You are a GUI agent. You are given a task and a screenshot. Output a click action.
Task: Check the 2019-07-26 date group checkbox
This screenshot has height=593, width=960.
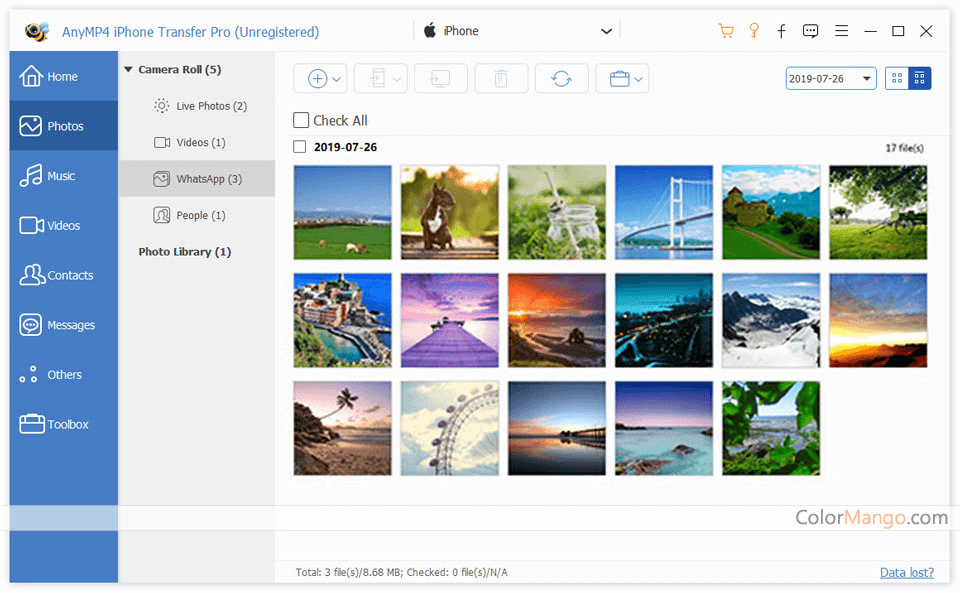pos(300,147)
